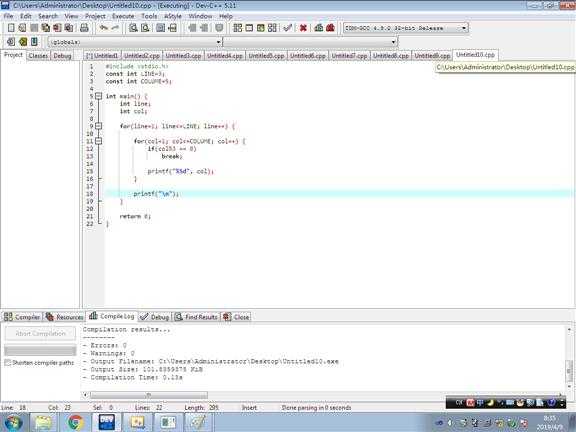Start debugging with the checkmark icon

click(288, 28)
